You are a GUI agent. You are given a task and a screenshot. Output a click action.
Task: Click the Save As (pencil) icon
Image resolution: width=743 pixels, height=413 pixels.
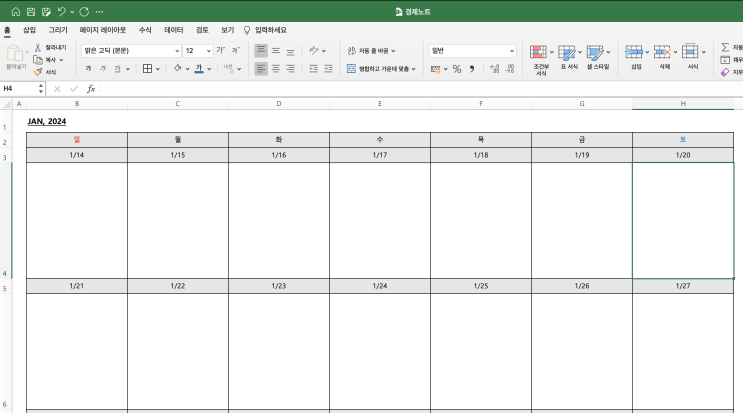[x=46, y=12]
